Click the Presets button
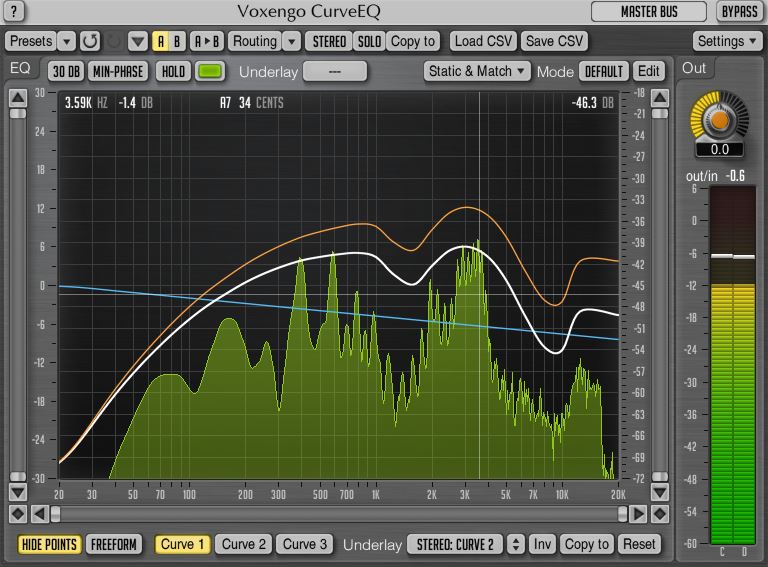768x567 pixels. [31, 41]
